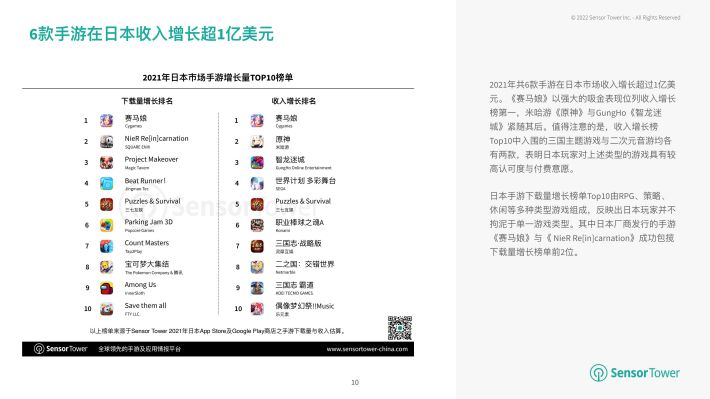Open the www.sensortower-china.com link
710x399 pixels.
pyautogui.click(x=367, y=349)
